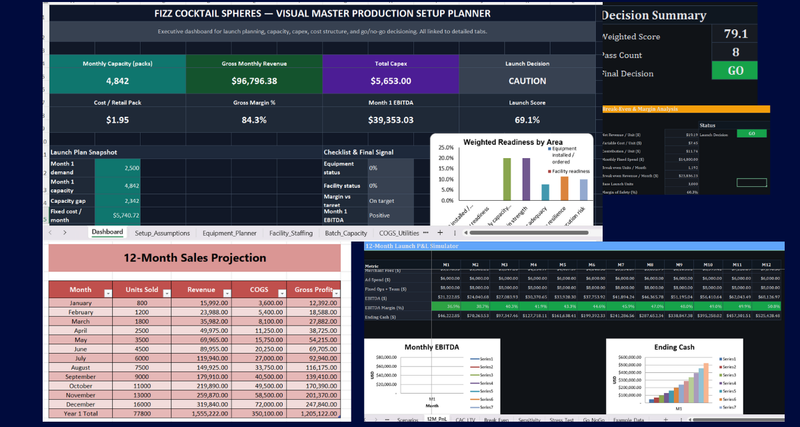Click Month 1 EBITDA value $39,353.03
Viewport: 800px width, 427px height.
[x=391, y=120]
